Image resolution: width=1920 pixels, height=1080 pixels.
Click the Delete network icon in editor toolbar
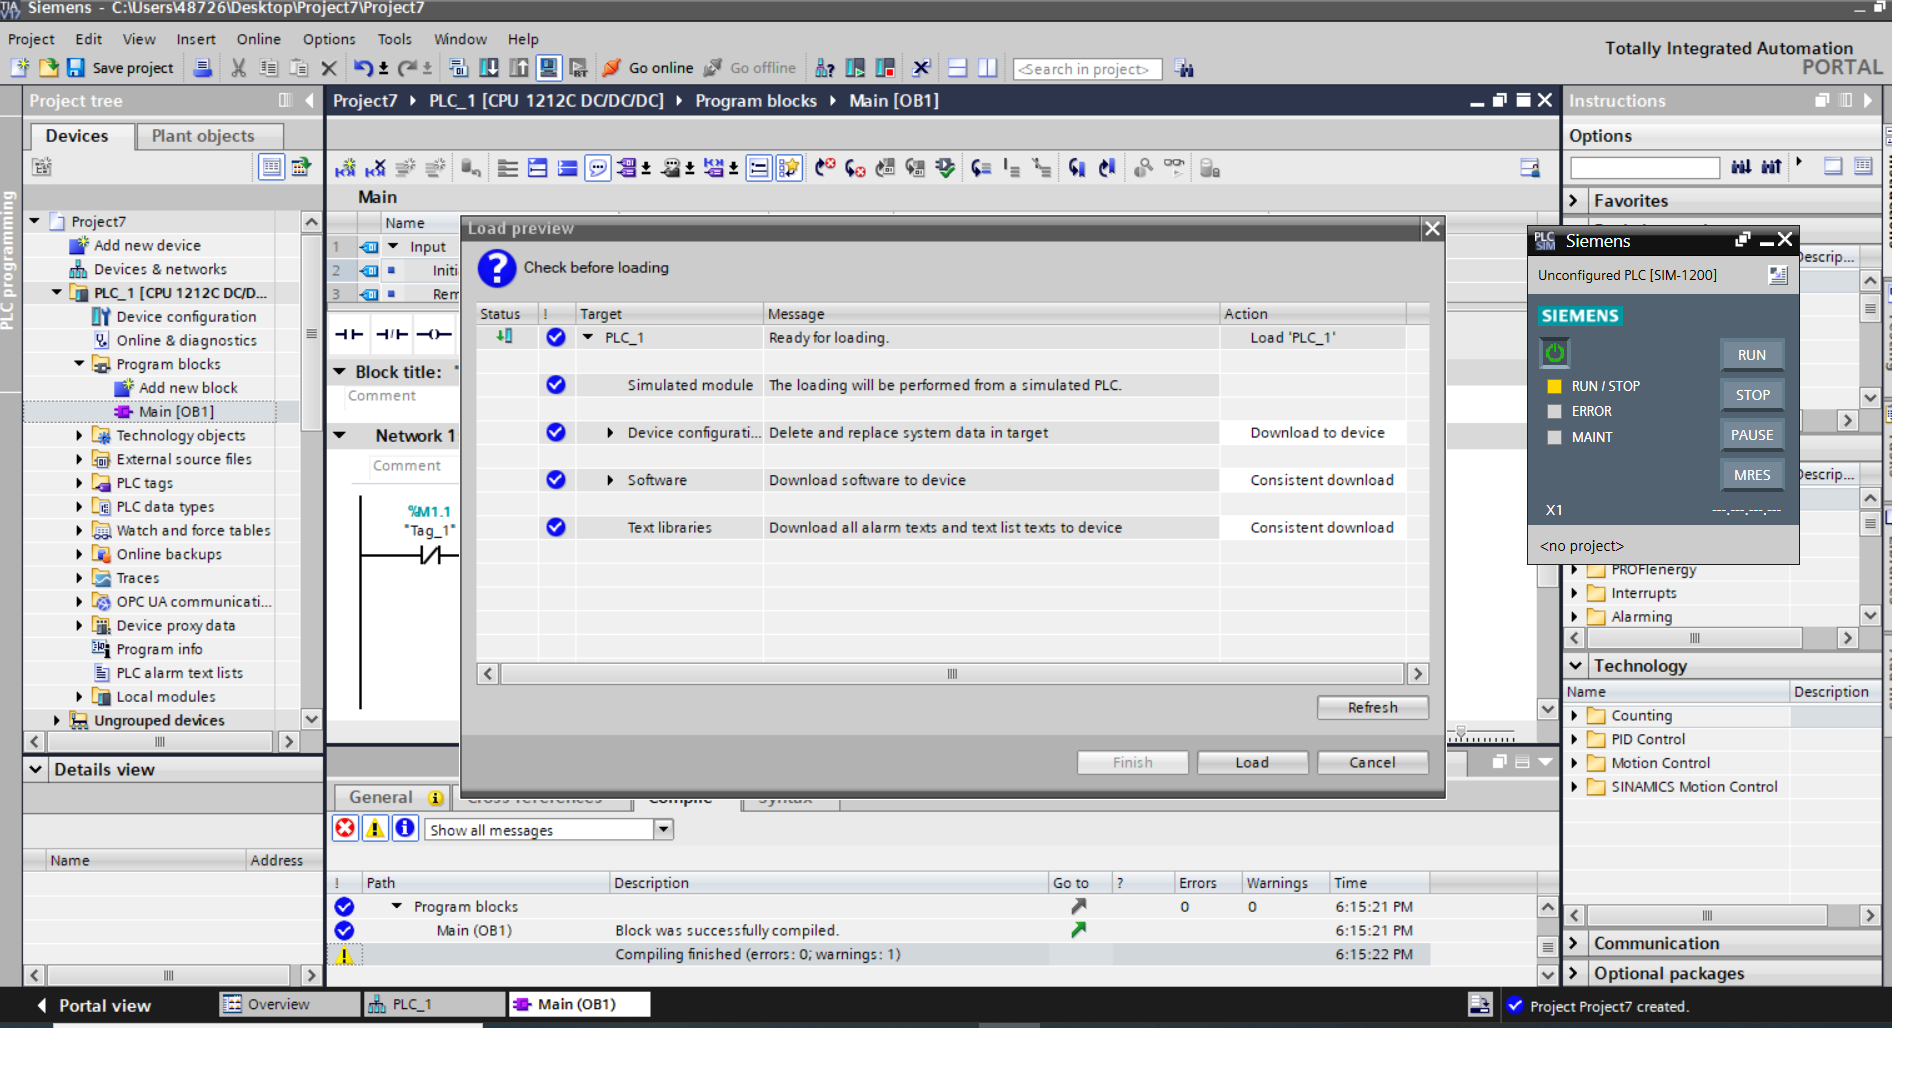coord(375,168)
